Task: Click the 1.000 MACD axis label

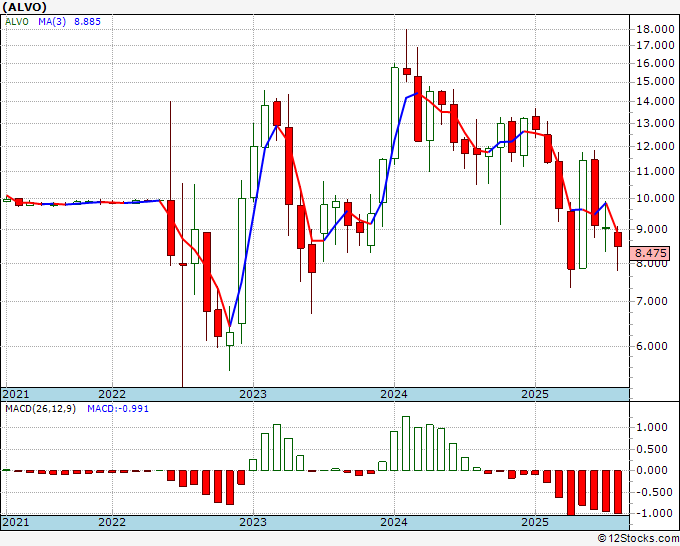Action: 652,428
